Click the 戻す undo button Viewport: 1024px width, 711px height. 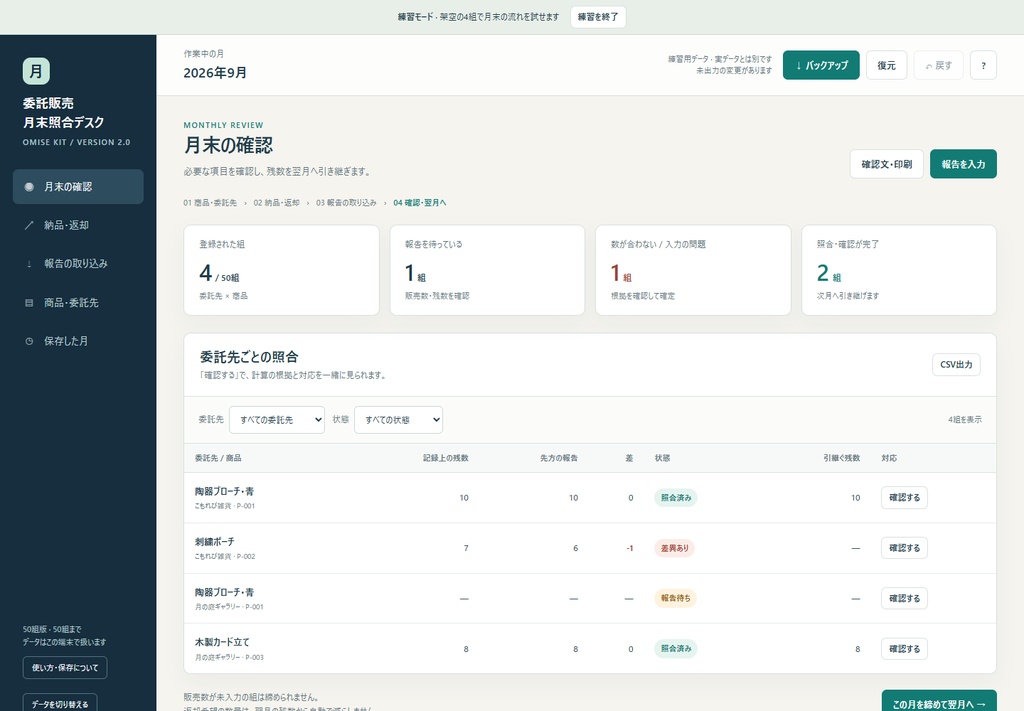pos(938,65)
